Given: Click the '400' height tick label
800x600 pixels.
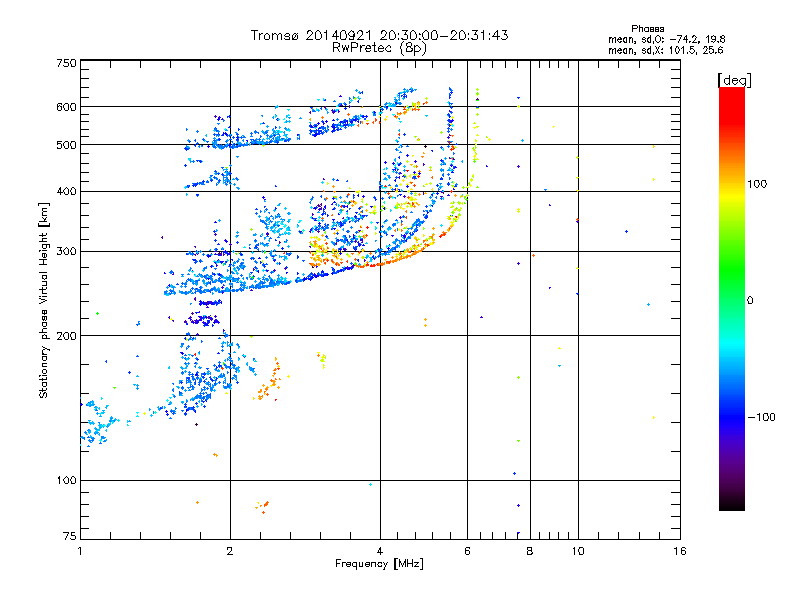Looking at the screenshot, I should (66, 191).
